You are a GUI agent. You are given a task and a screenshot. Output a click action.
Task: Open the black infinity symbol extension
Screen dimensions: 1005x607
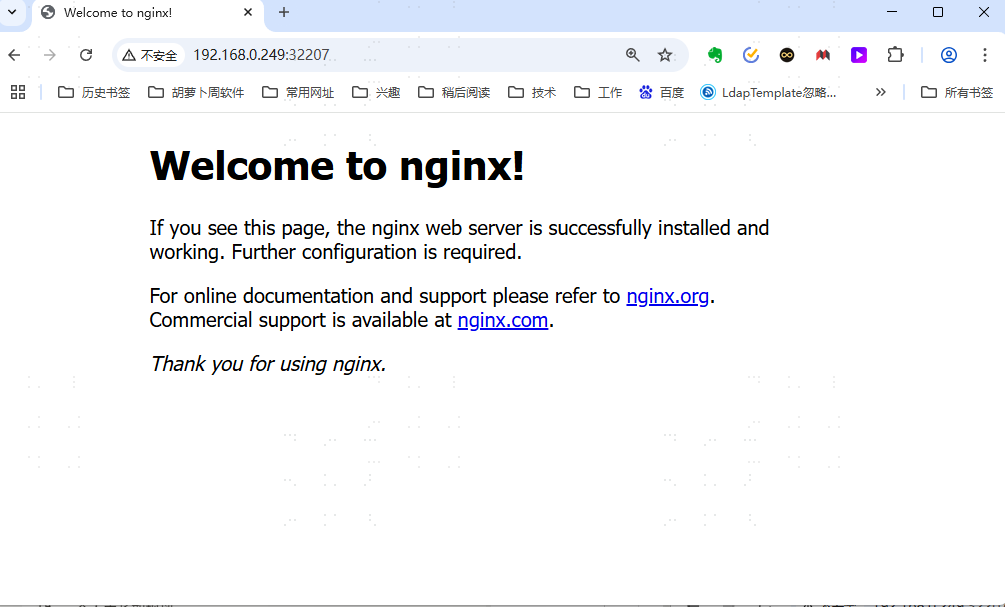pos(787,55)
